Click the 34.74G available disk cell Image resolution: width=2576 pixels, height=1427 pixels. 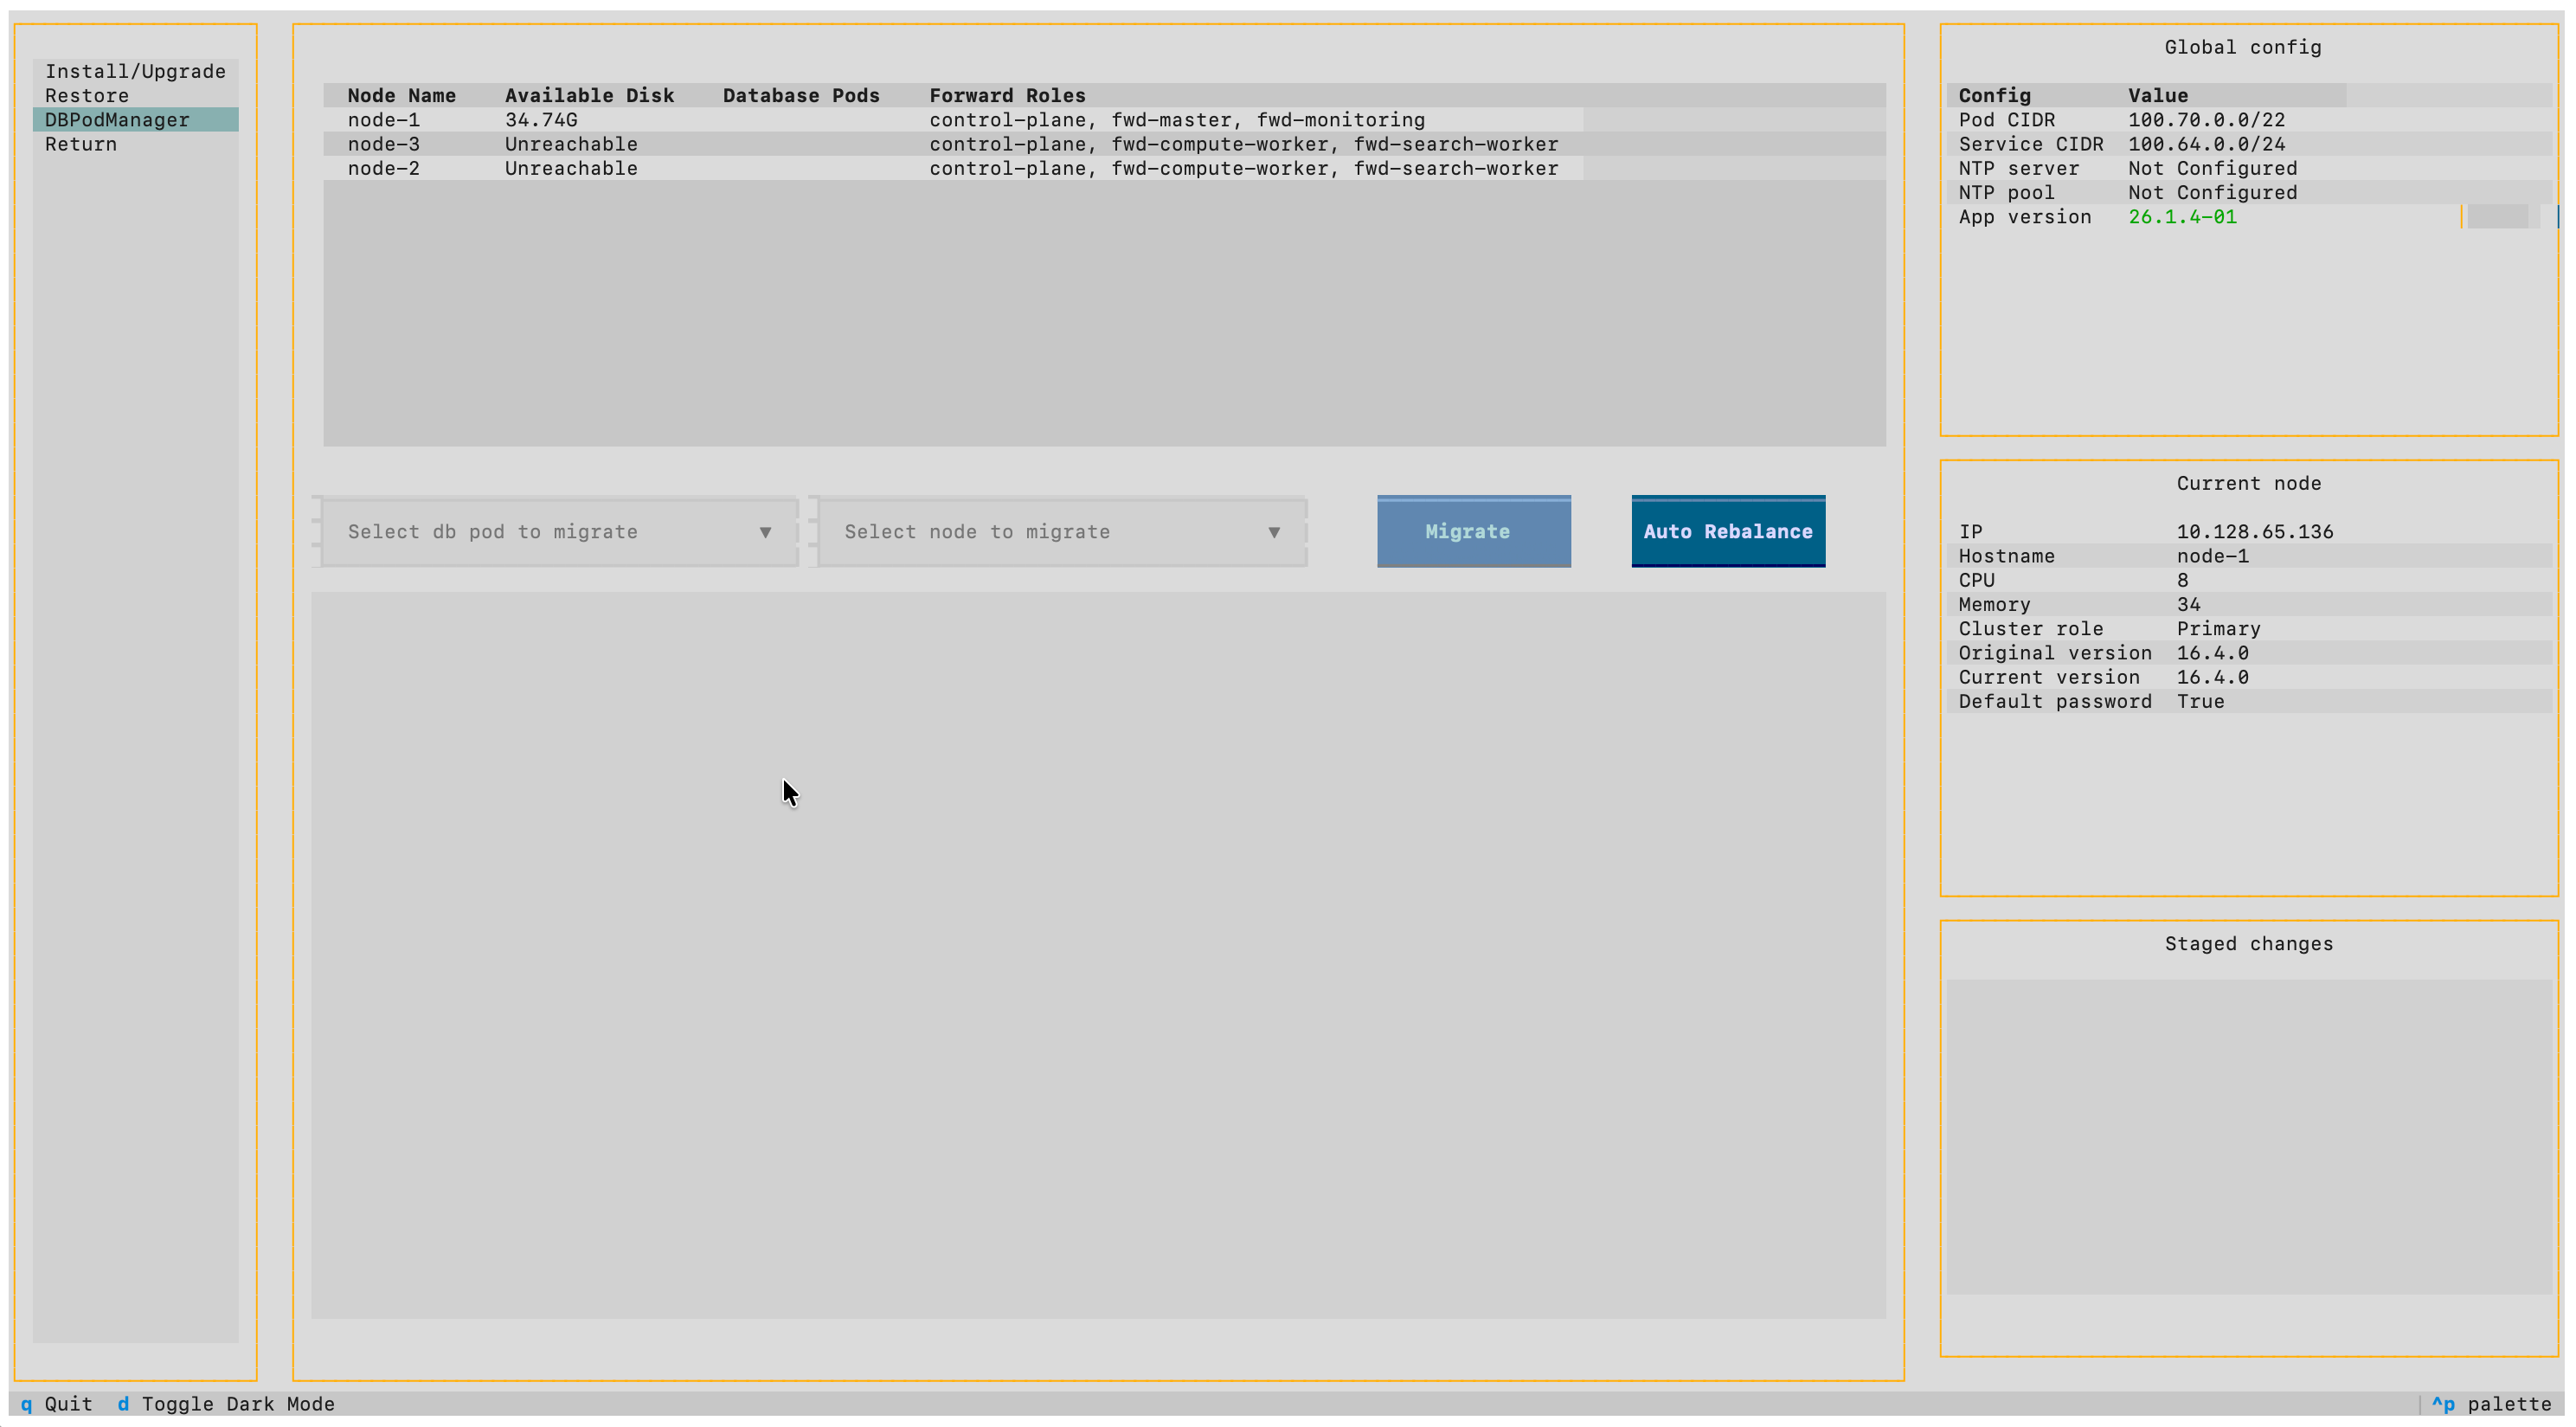click(x=541, y=119)
